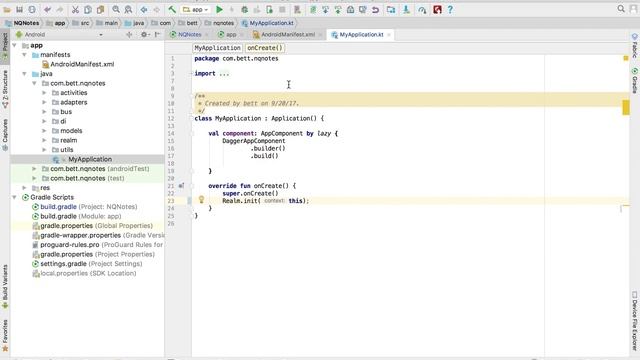Click the red square arrow toolbar icon

(437, 9)
